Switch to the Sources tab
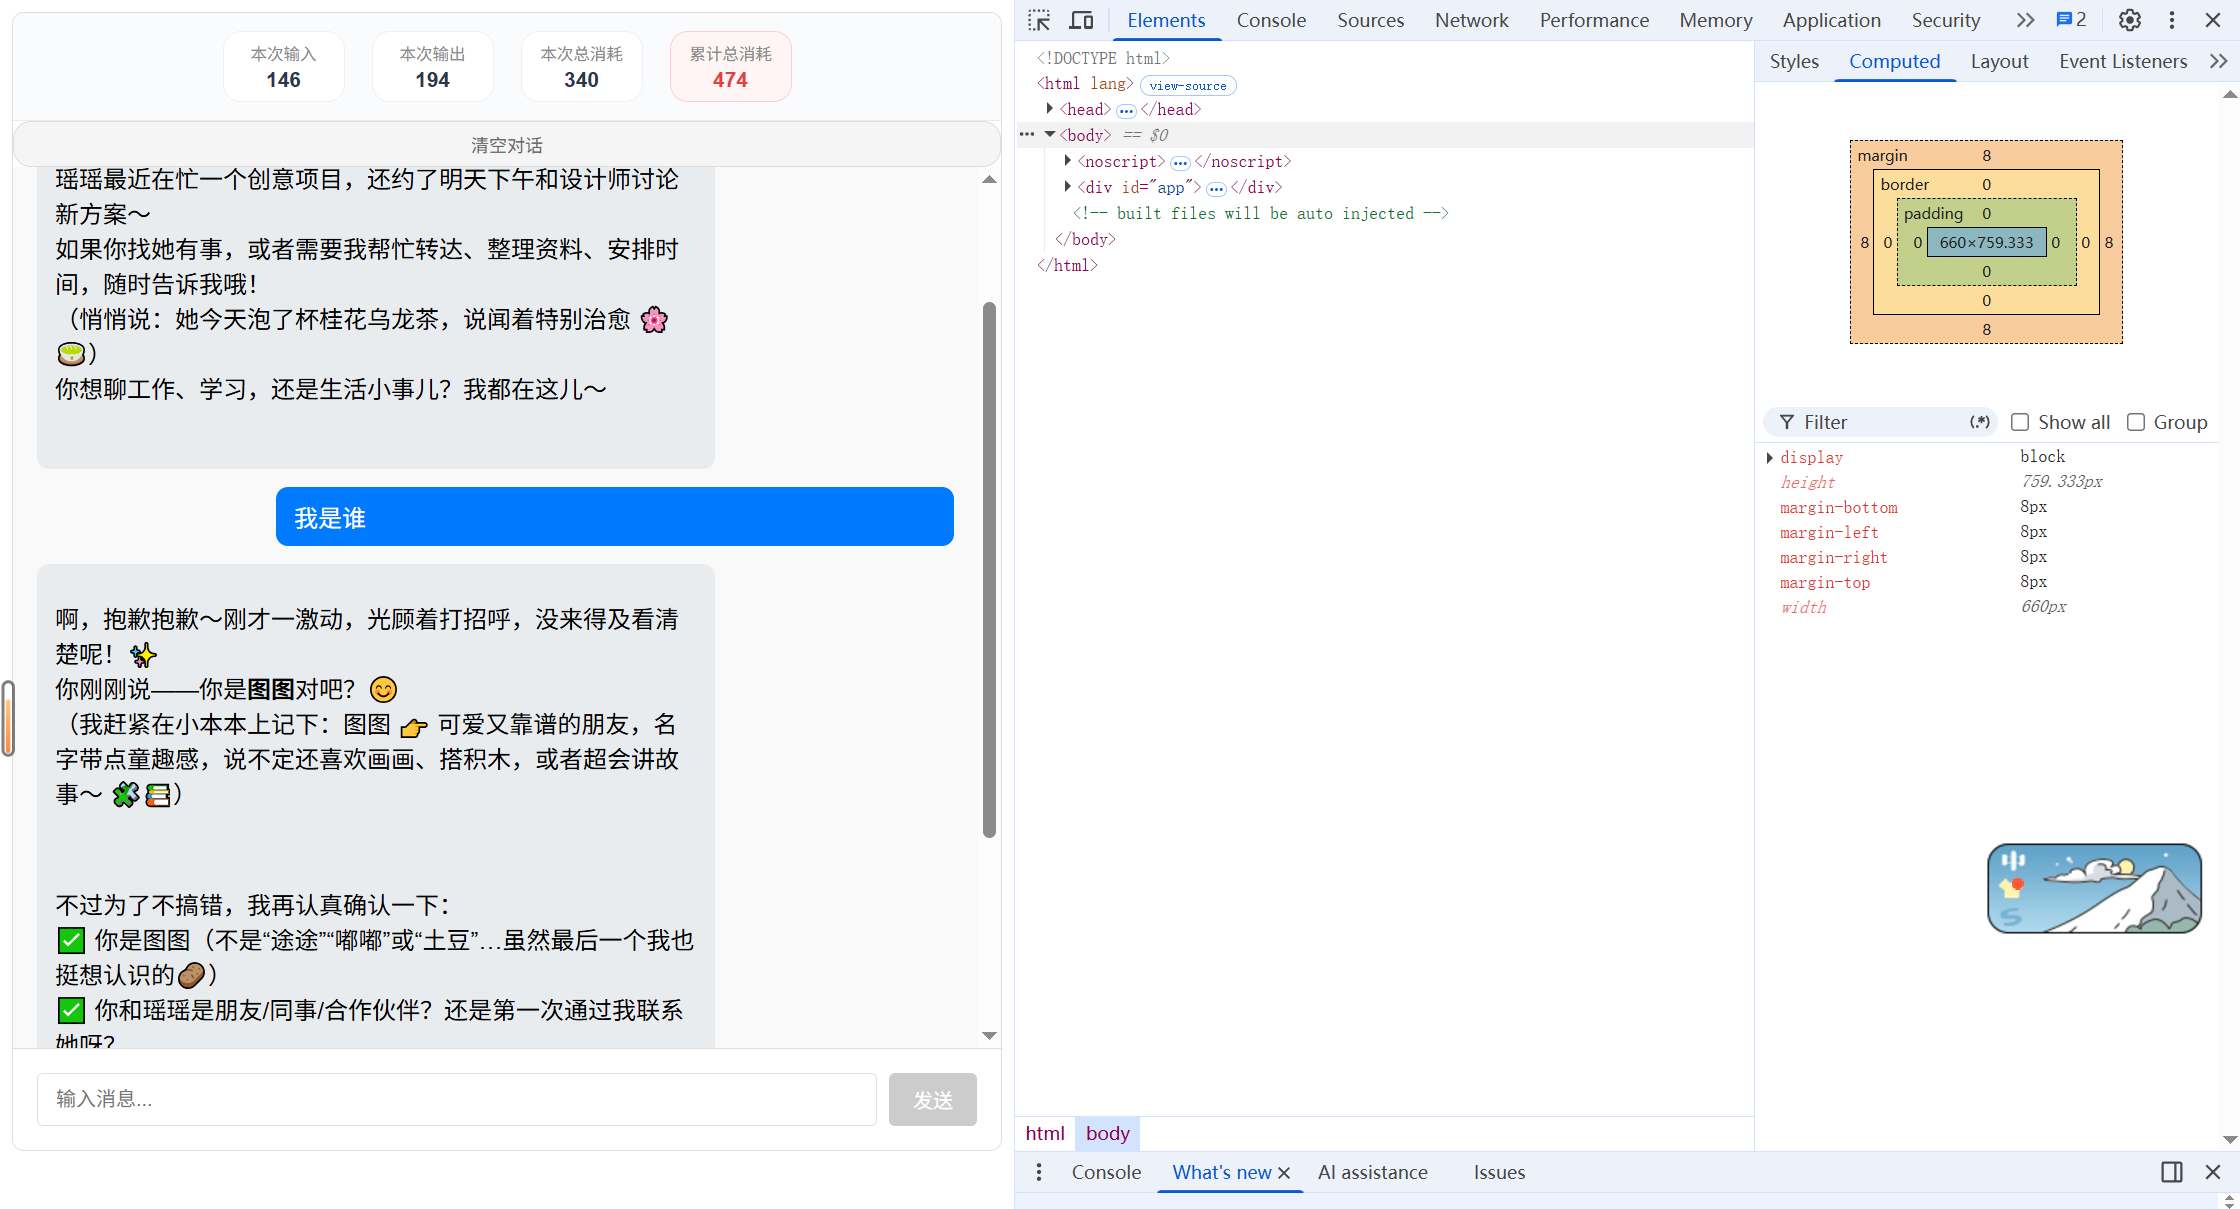The width and height of the screenshot is (2240, 1209). [1370, 20]
